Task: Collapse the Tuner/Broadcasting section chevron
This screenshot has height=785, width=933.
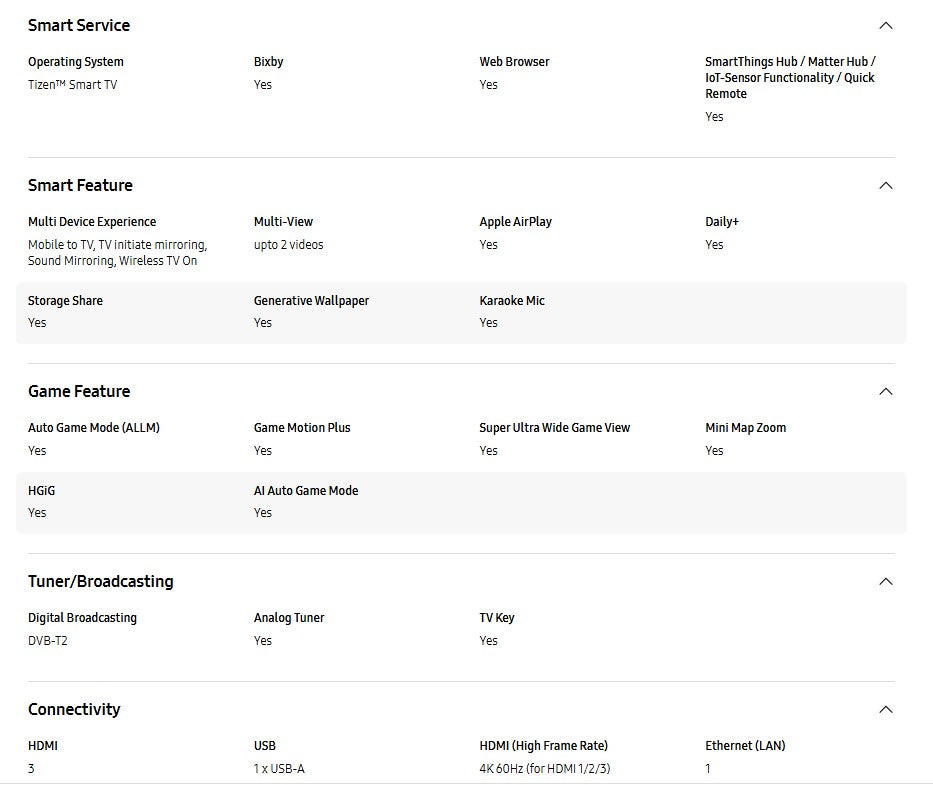Action: click(885, 582)
